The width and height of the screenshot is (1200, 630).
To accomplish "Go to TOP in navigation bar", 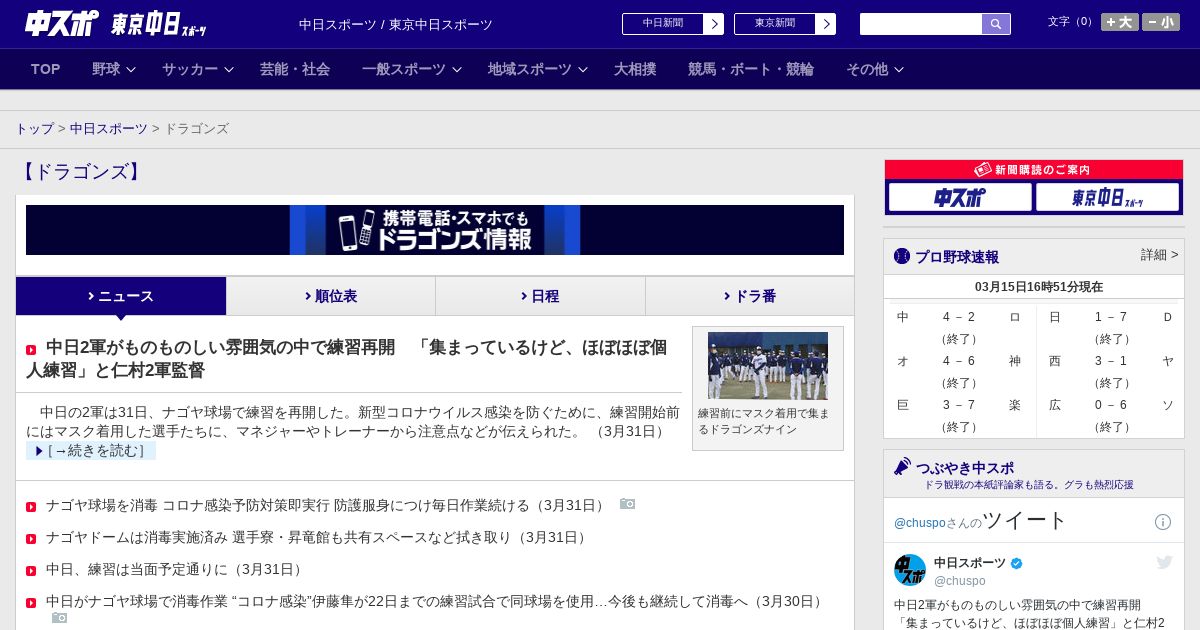I will [45, 69].
